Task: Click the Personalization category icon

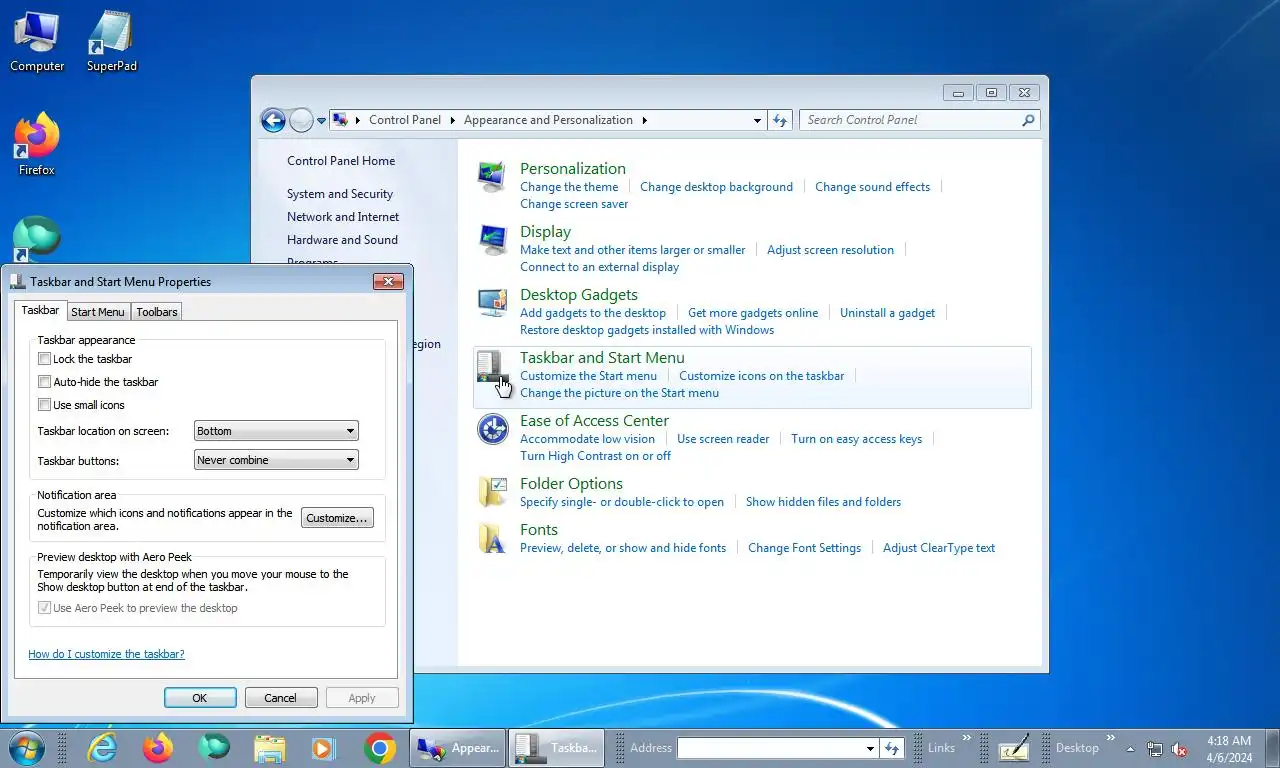Action: click(492, 176)
